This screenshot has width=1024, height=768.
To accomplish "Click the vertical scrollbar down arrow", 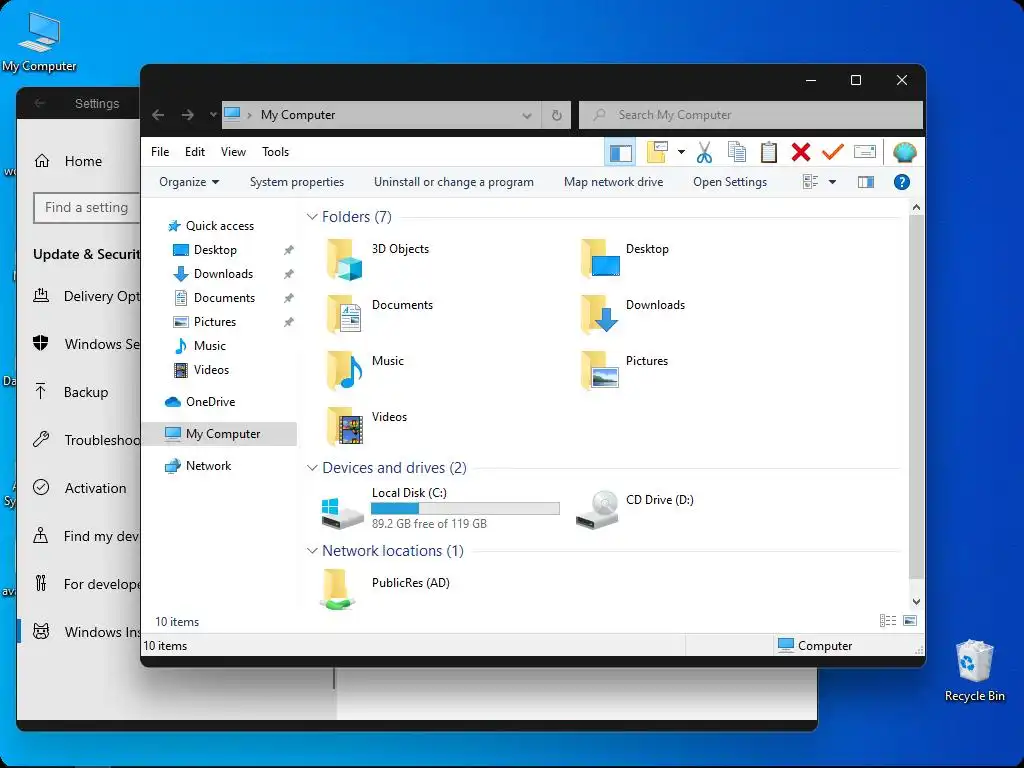I will point(916,602).
